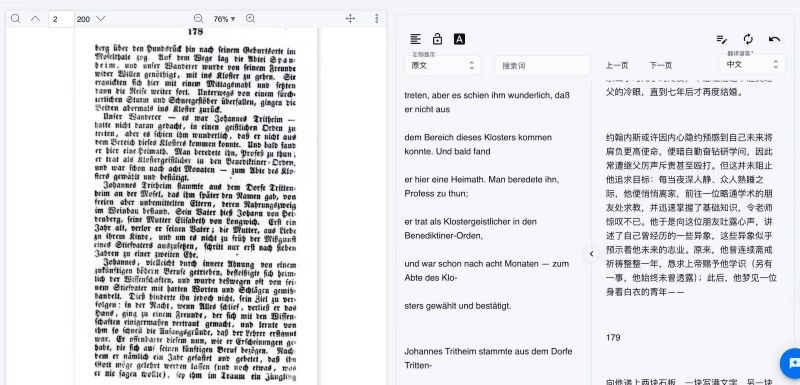Open the 原文 left display dropdown
800x385 pixels.
click(443, 65)
